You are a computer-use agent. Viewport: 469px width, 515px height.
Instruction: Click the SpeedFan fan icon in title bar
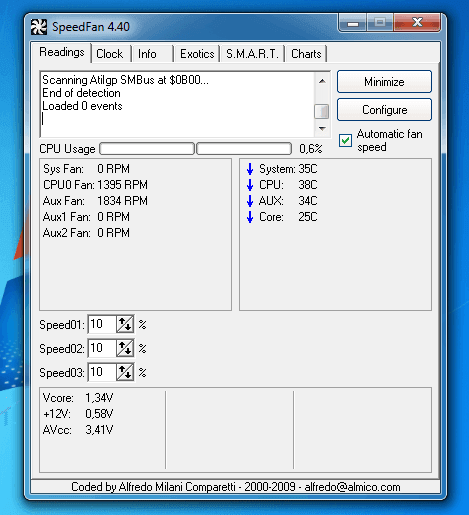(x=39, y=27)
